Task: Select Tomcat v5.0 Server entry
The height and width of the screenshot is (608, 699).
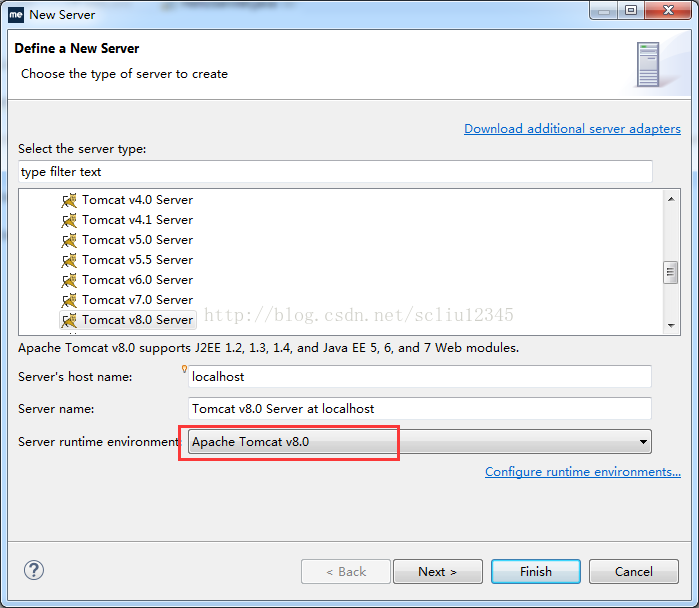Action: (137, 240)
